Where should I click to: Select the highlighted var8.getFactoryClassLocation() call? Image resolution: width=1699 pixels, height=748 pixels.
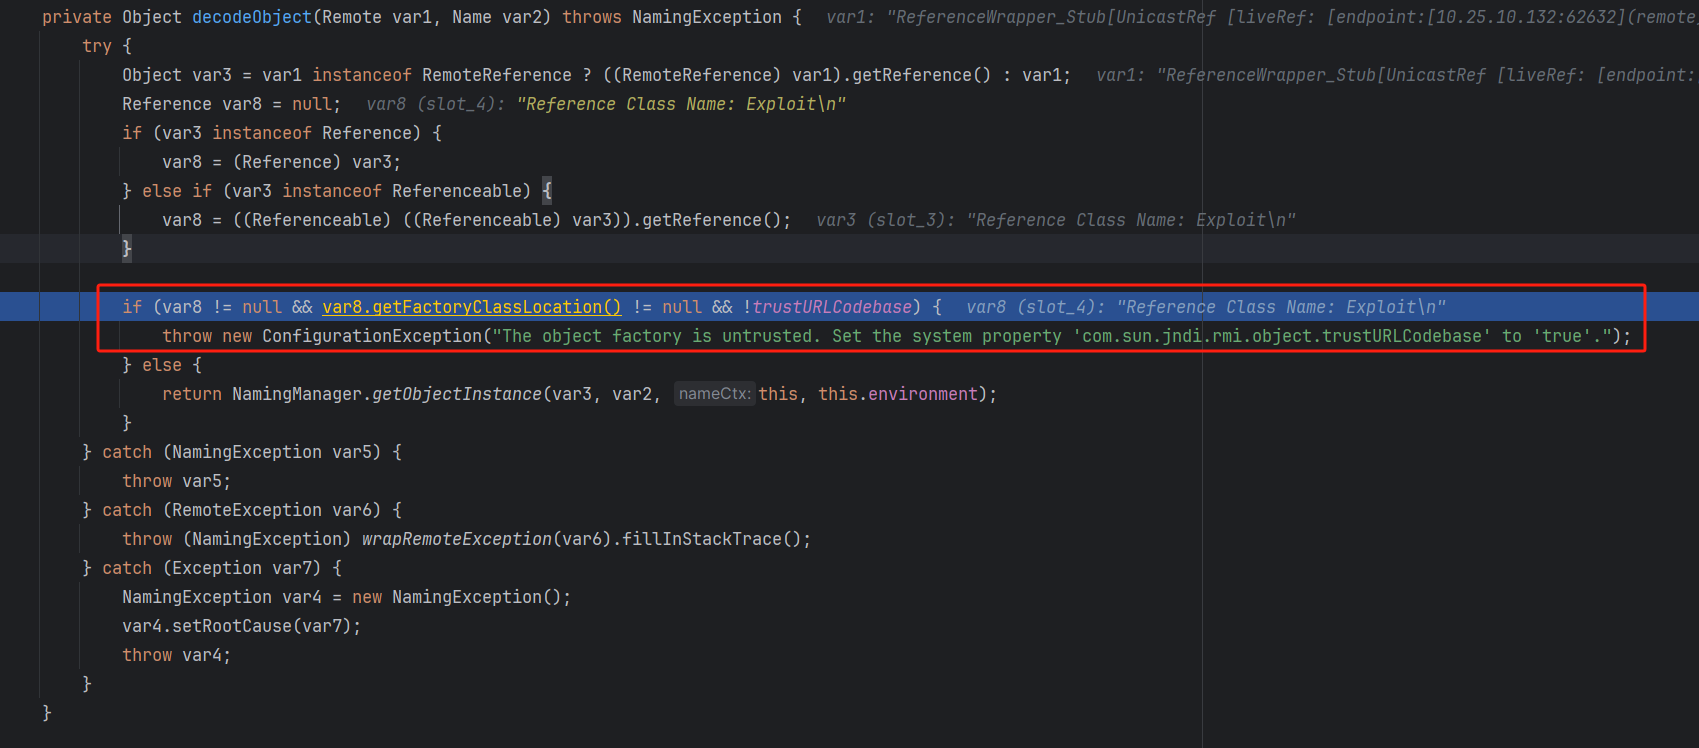[x=472, y=307]
